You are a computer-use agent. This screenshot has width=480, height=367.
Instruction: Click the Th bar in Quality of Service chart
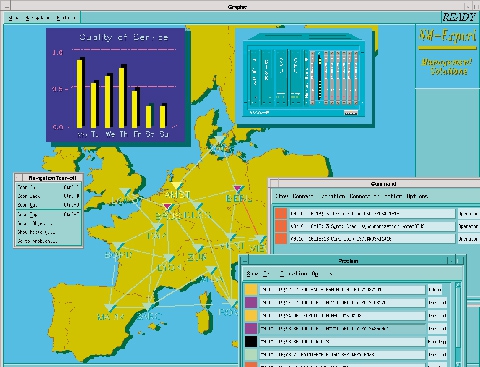tap(122, 97)
